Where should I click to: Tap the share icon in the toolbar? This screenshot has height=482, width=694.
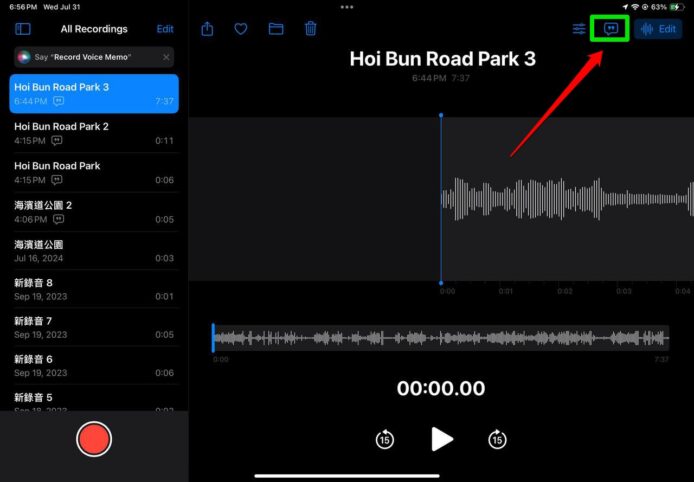[x=207, y=29]
